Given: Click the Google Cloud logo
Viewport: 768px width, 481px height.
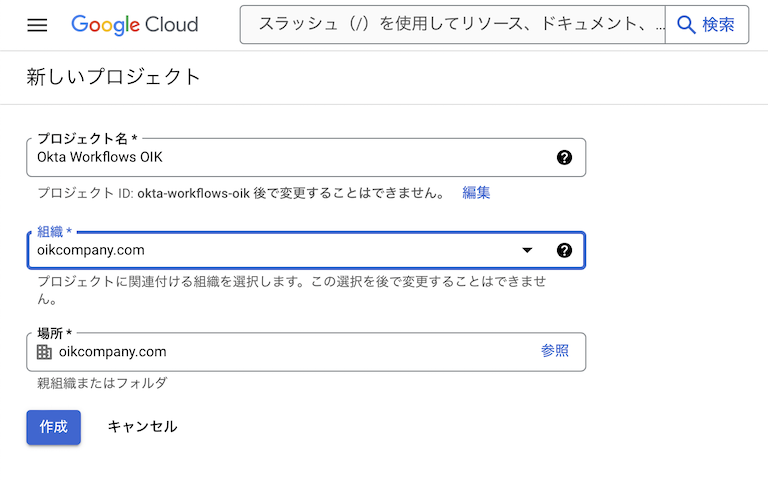Looking at the screenshot, I should [x=135, y=25].
